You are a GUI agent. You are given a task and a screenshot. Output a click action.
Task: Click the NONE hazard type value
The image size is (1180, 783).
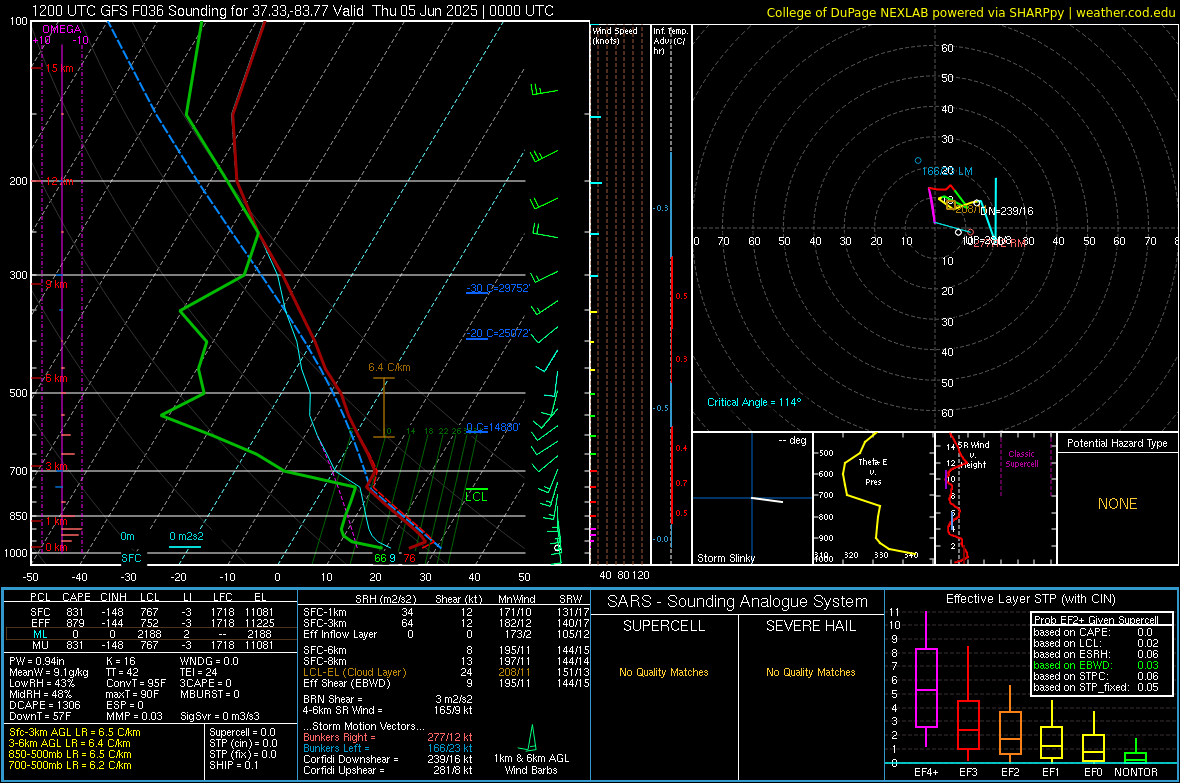coord(1118,504)
